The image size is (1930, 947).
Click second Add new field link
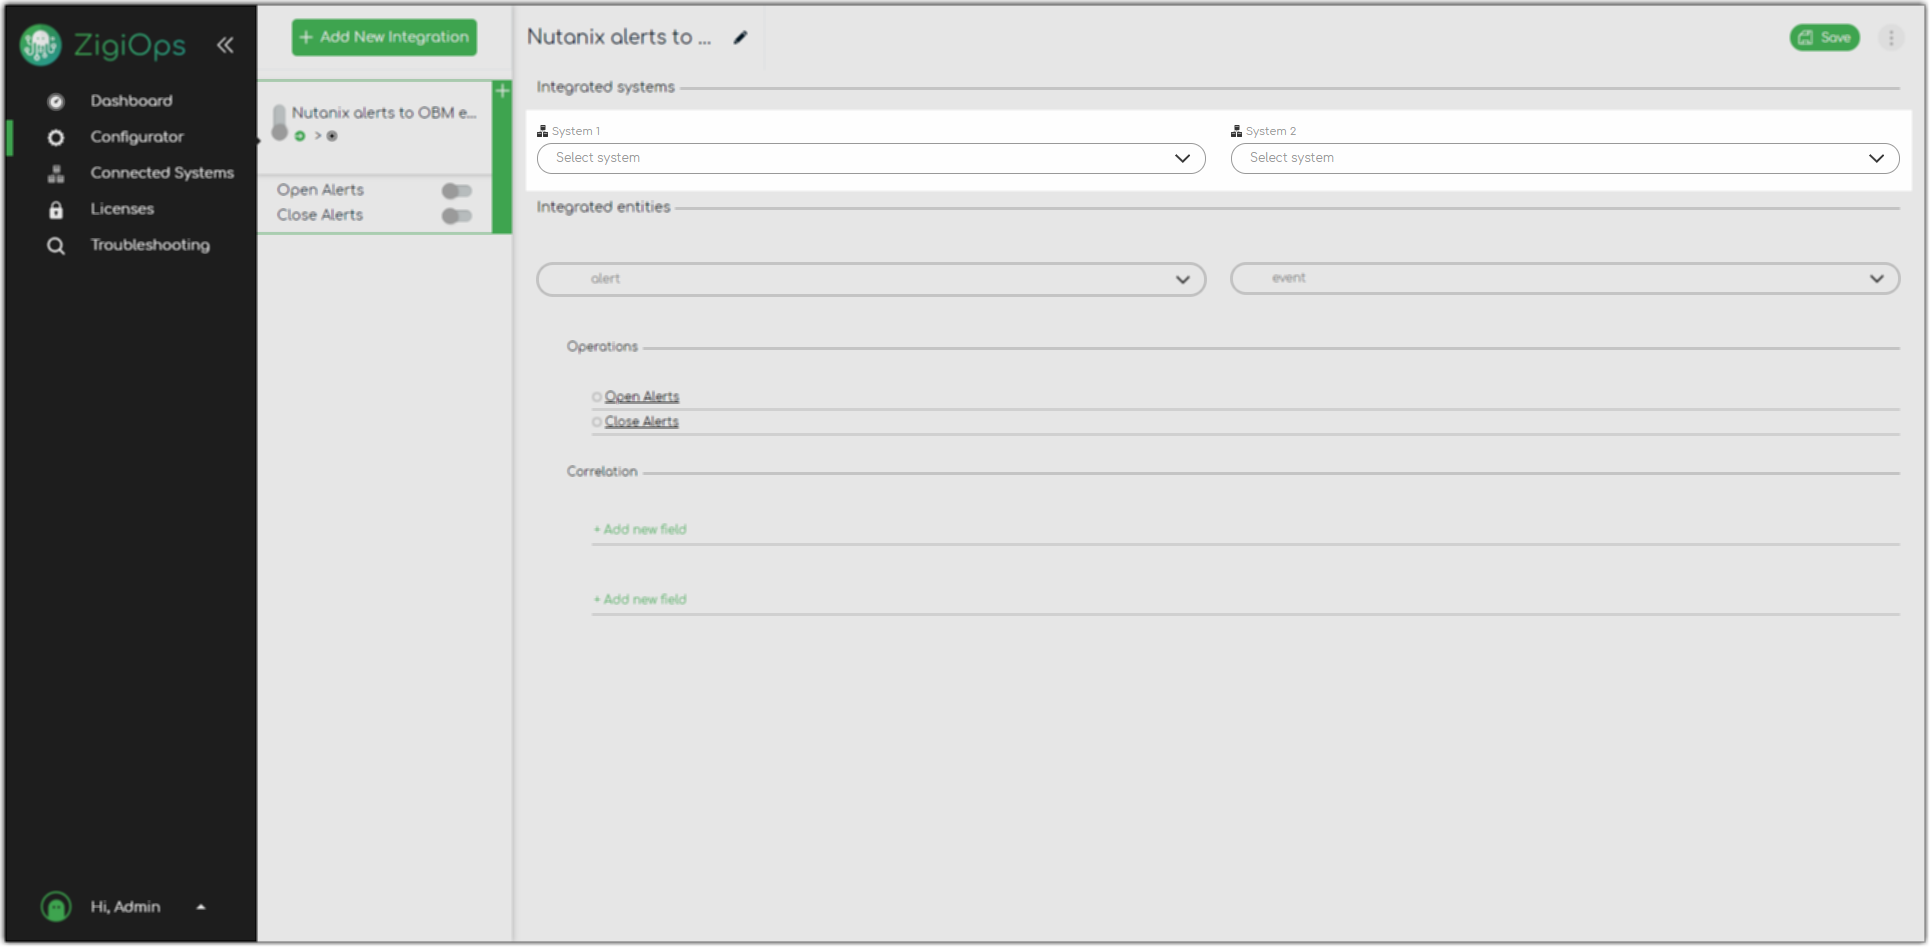640,599
